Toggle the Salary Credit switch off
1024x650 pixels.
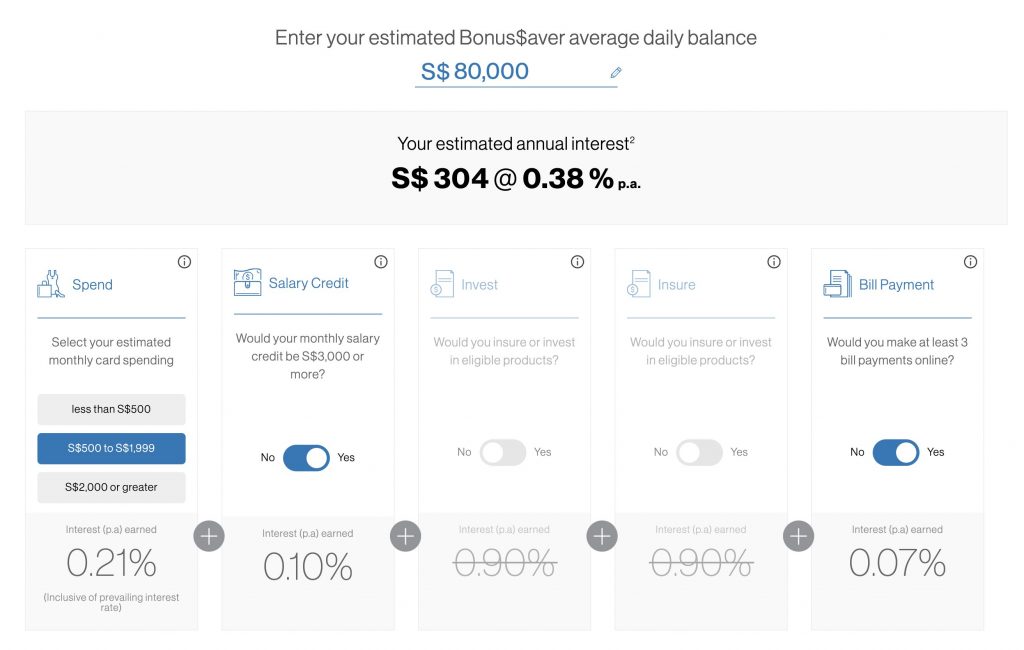click(306, 458)
